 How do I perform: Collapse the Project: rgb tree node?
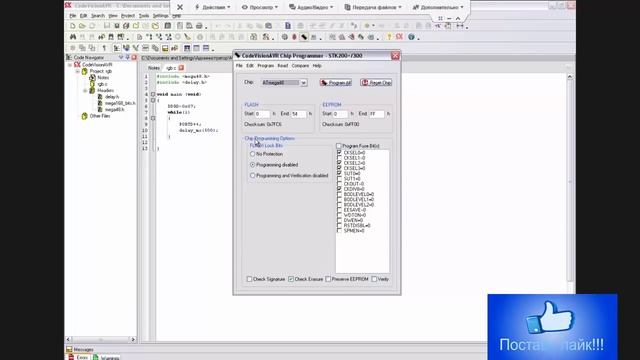point(78,71)
